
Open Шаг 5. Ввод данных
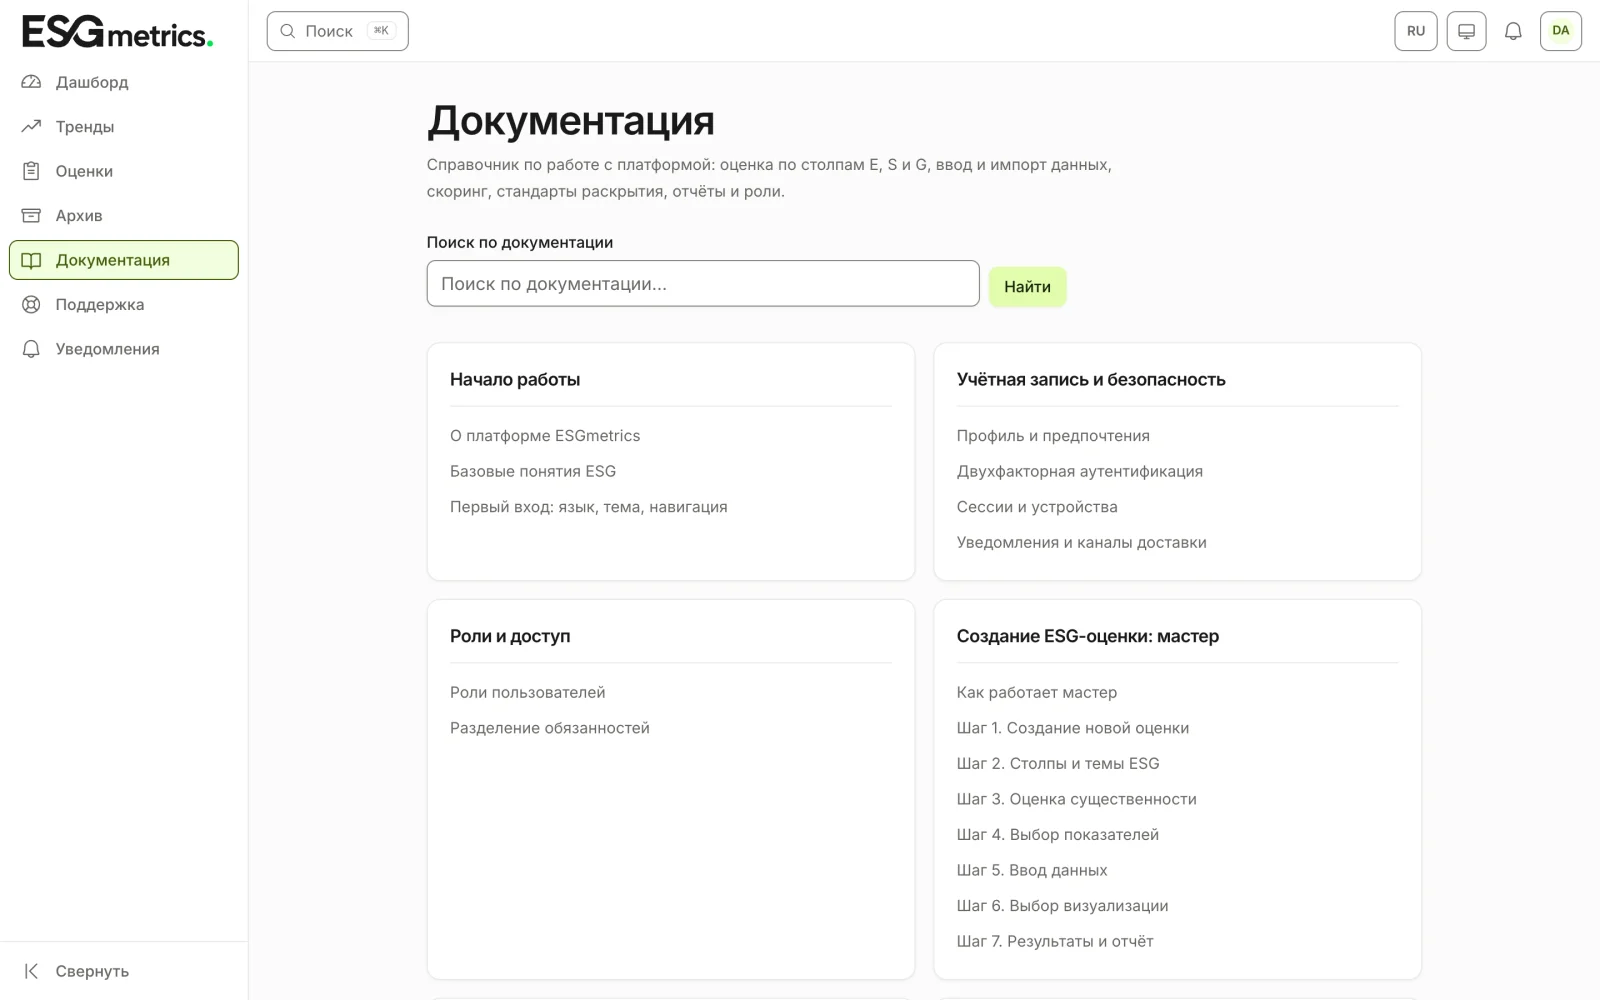pyautogui.click(x=1032, y=870)
